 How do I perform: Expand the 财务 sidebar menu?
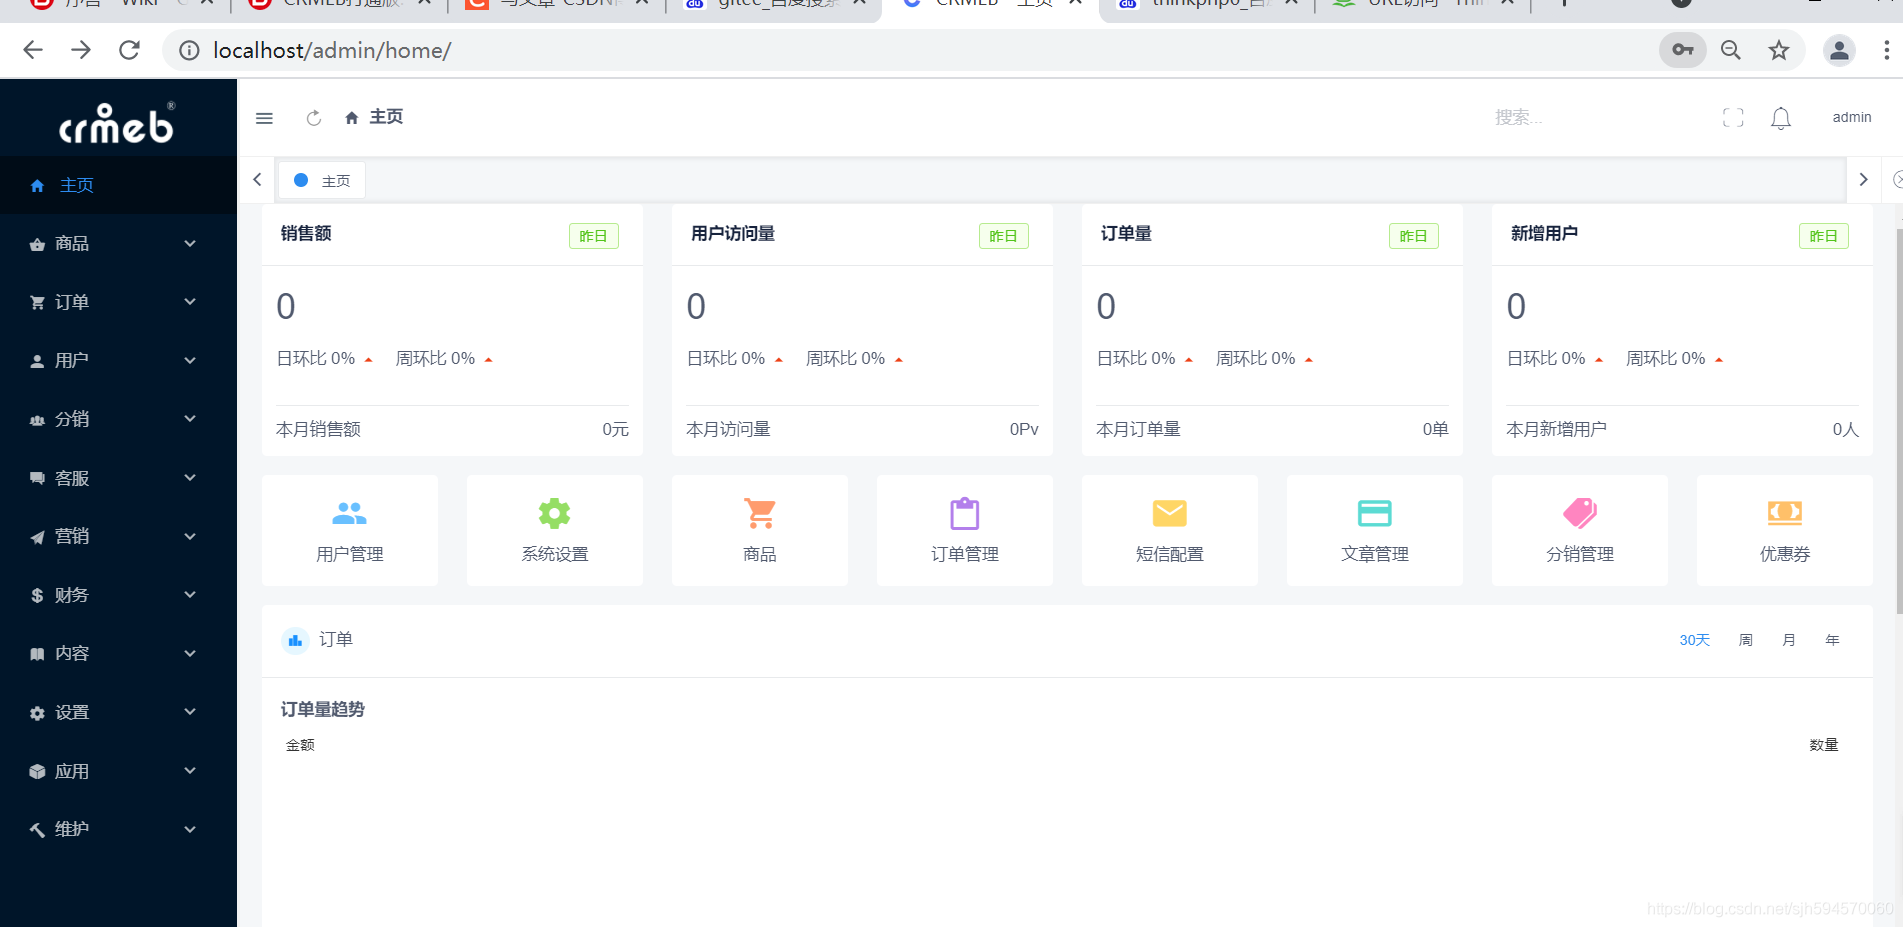[x=118, y=595]
